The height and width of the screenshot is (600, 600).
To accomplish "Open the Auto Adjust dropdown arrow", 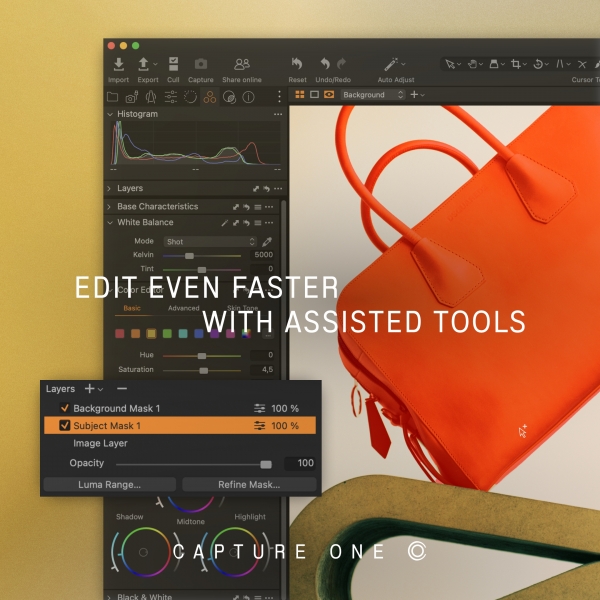I will pyautogui.click(x=403, y=64).
